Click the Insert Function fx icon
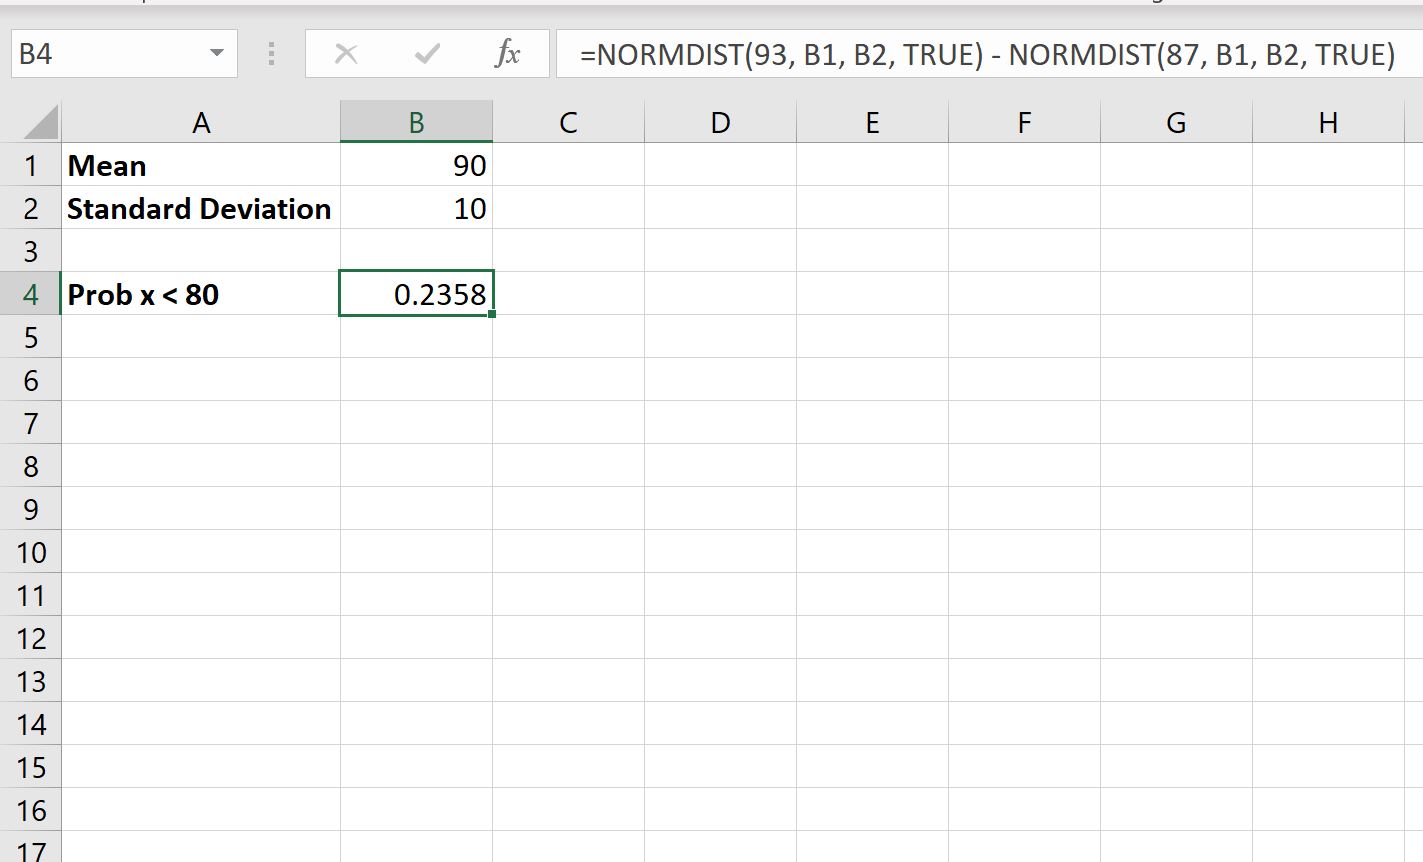The height and width of the screenshot is (862, 1423). 508,55
